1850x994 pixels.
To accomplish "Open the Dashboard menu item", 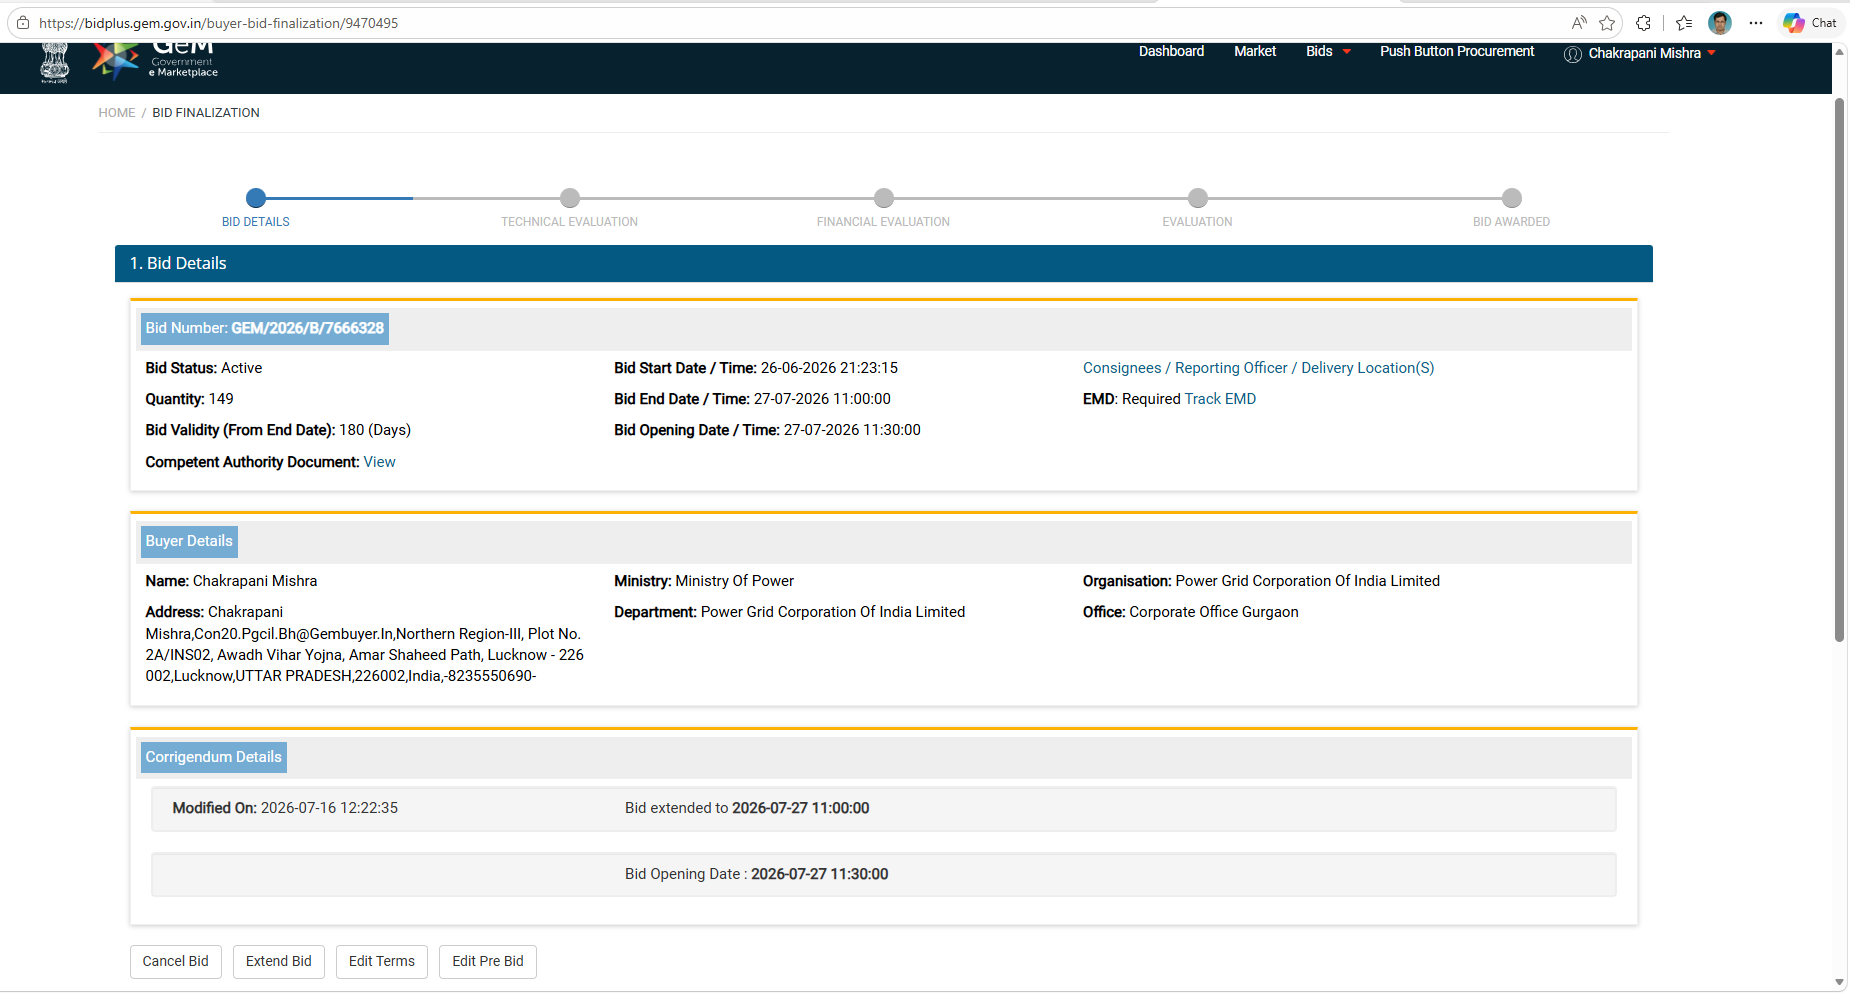I will click(1171, 51).
